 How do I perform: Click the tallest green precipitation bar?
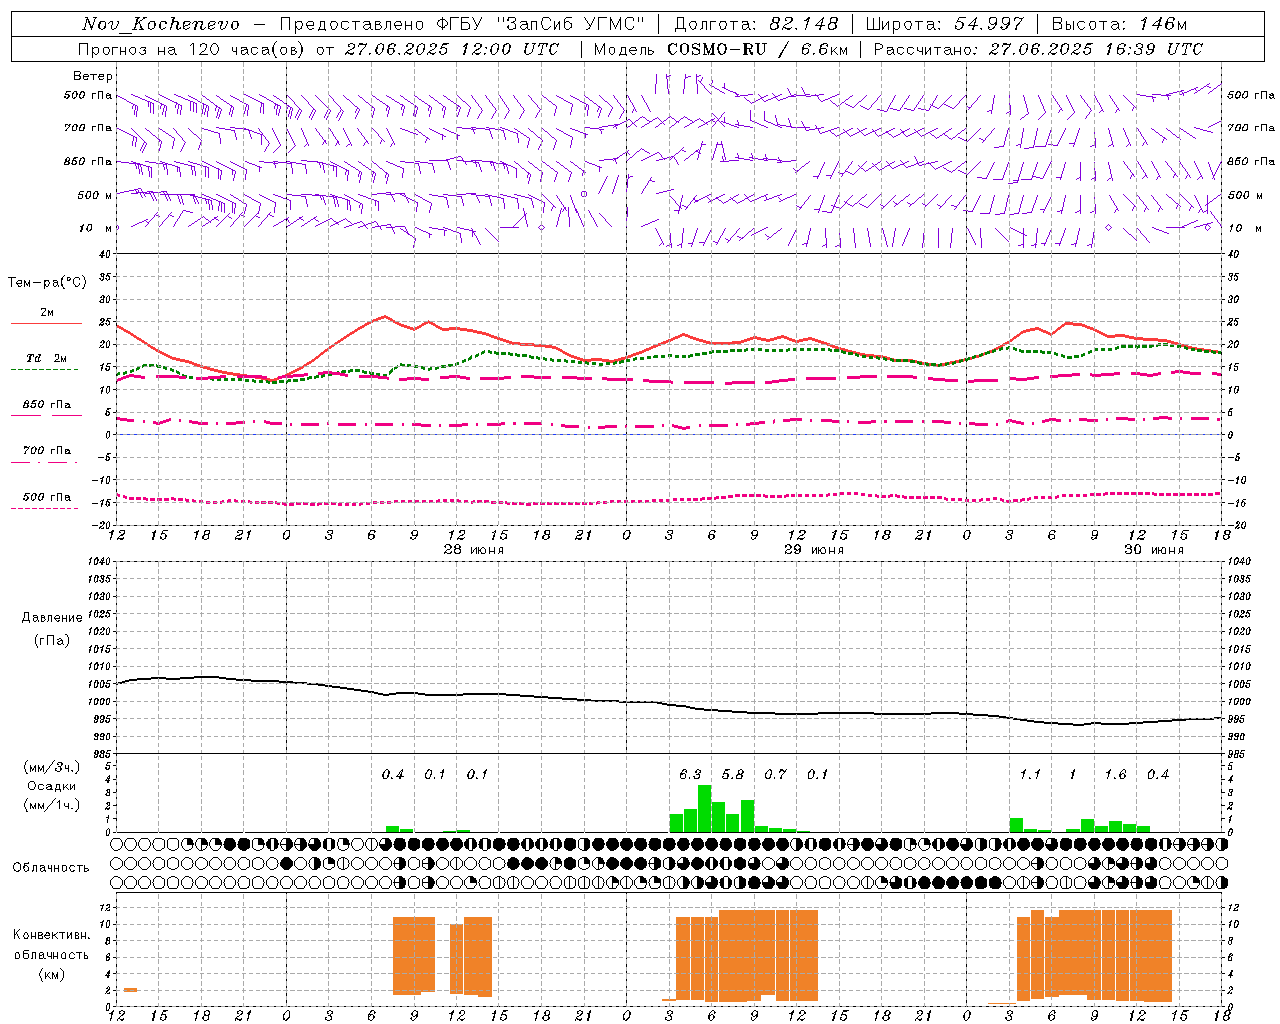[705, 808]
